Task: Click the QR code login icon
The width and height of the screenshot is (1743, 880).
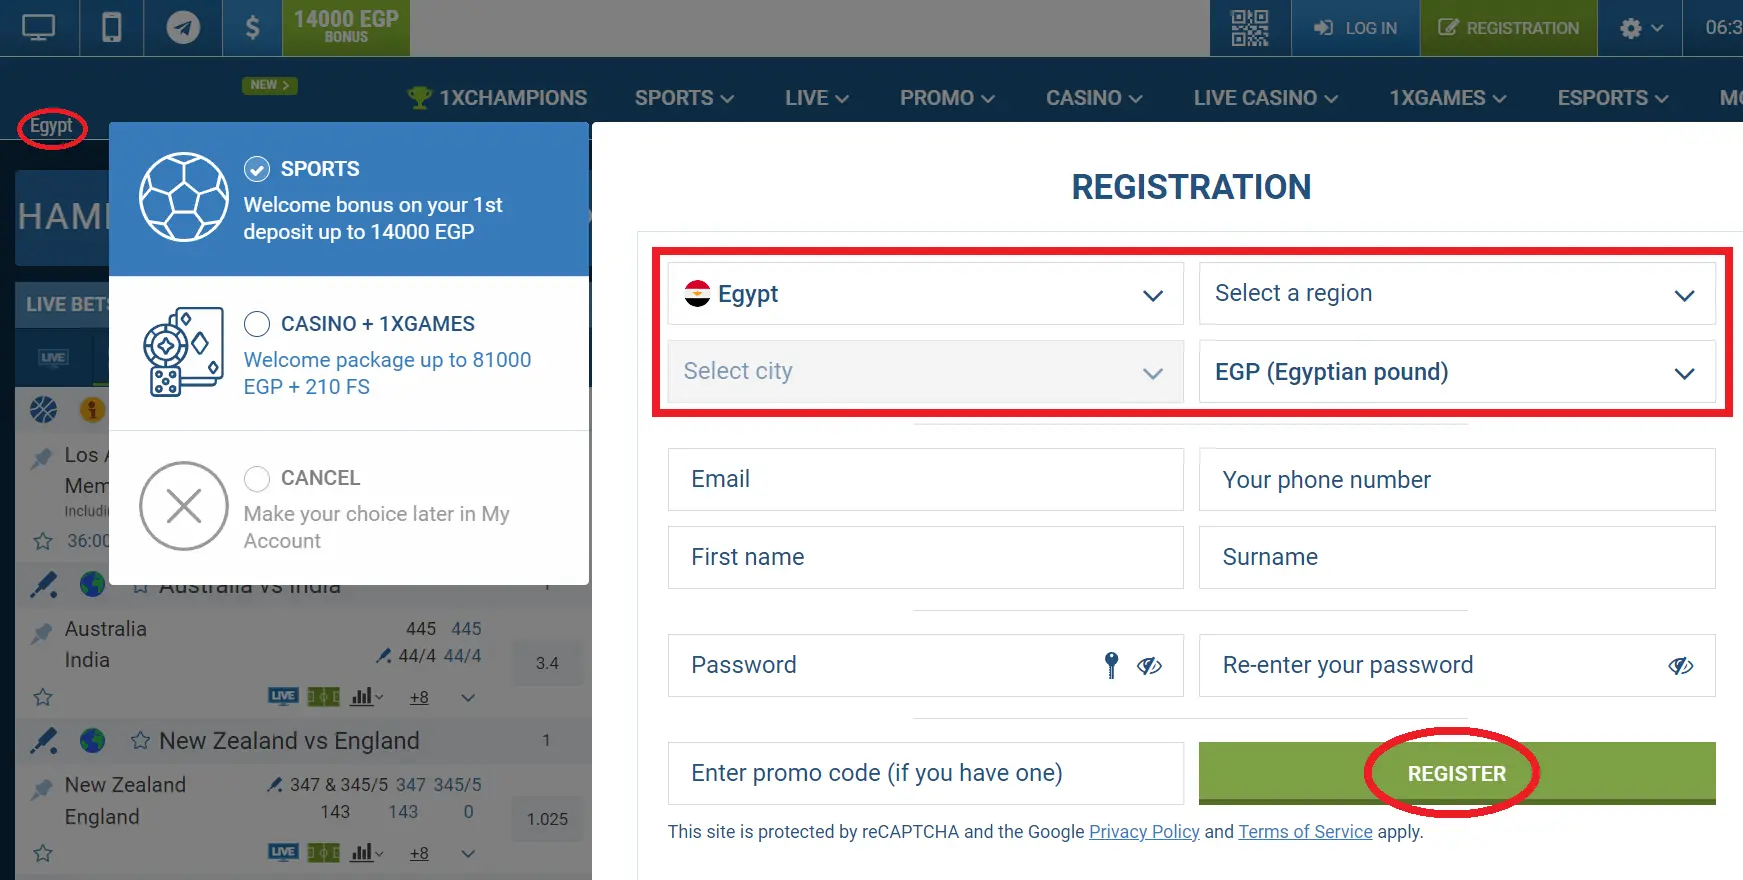Action: [1249, 27]
